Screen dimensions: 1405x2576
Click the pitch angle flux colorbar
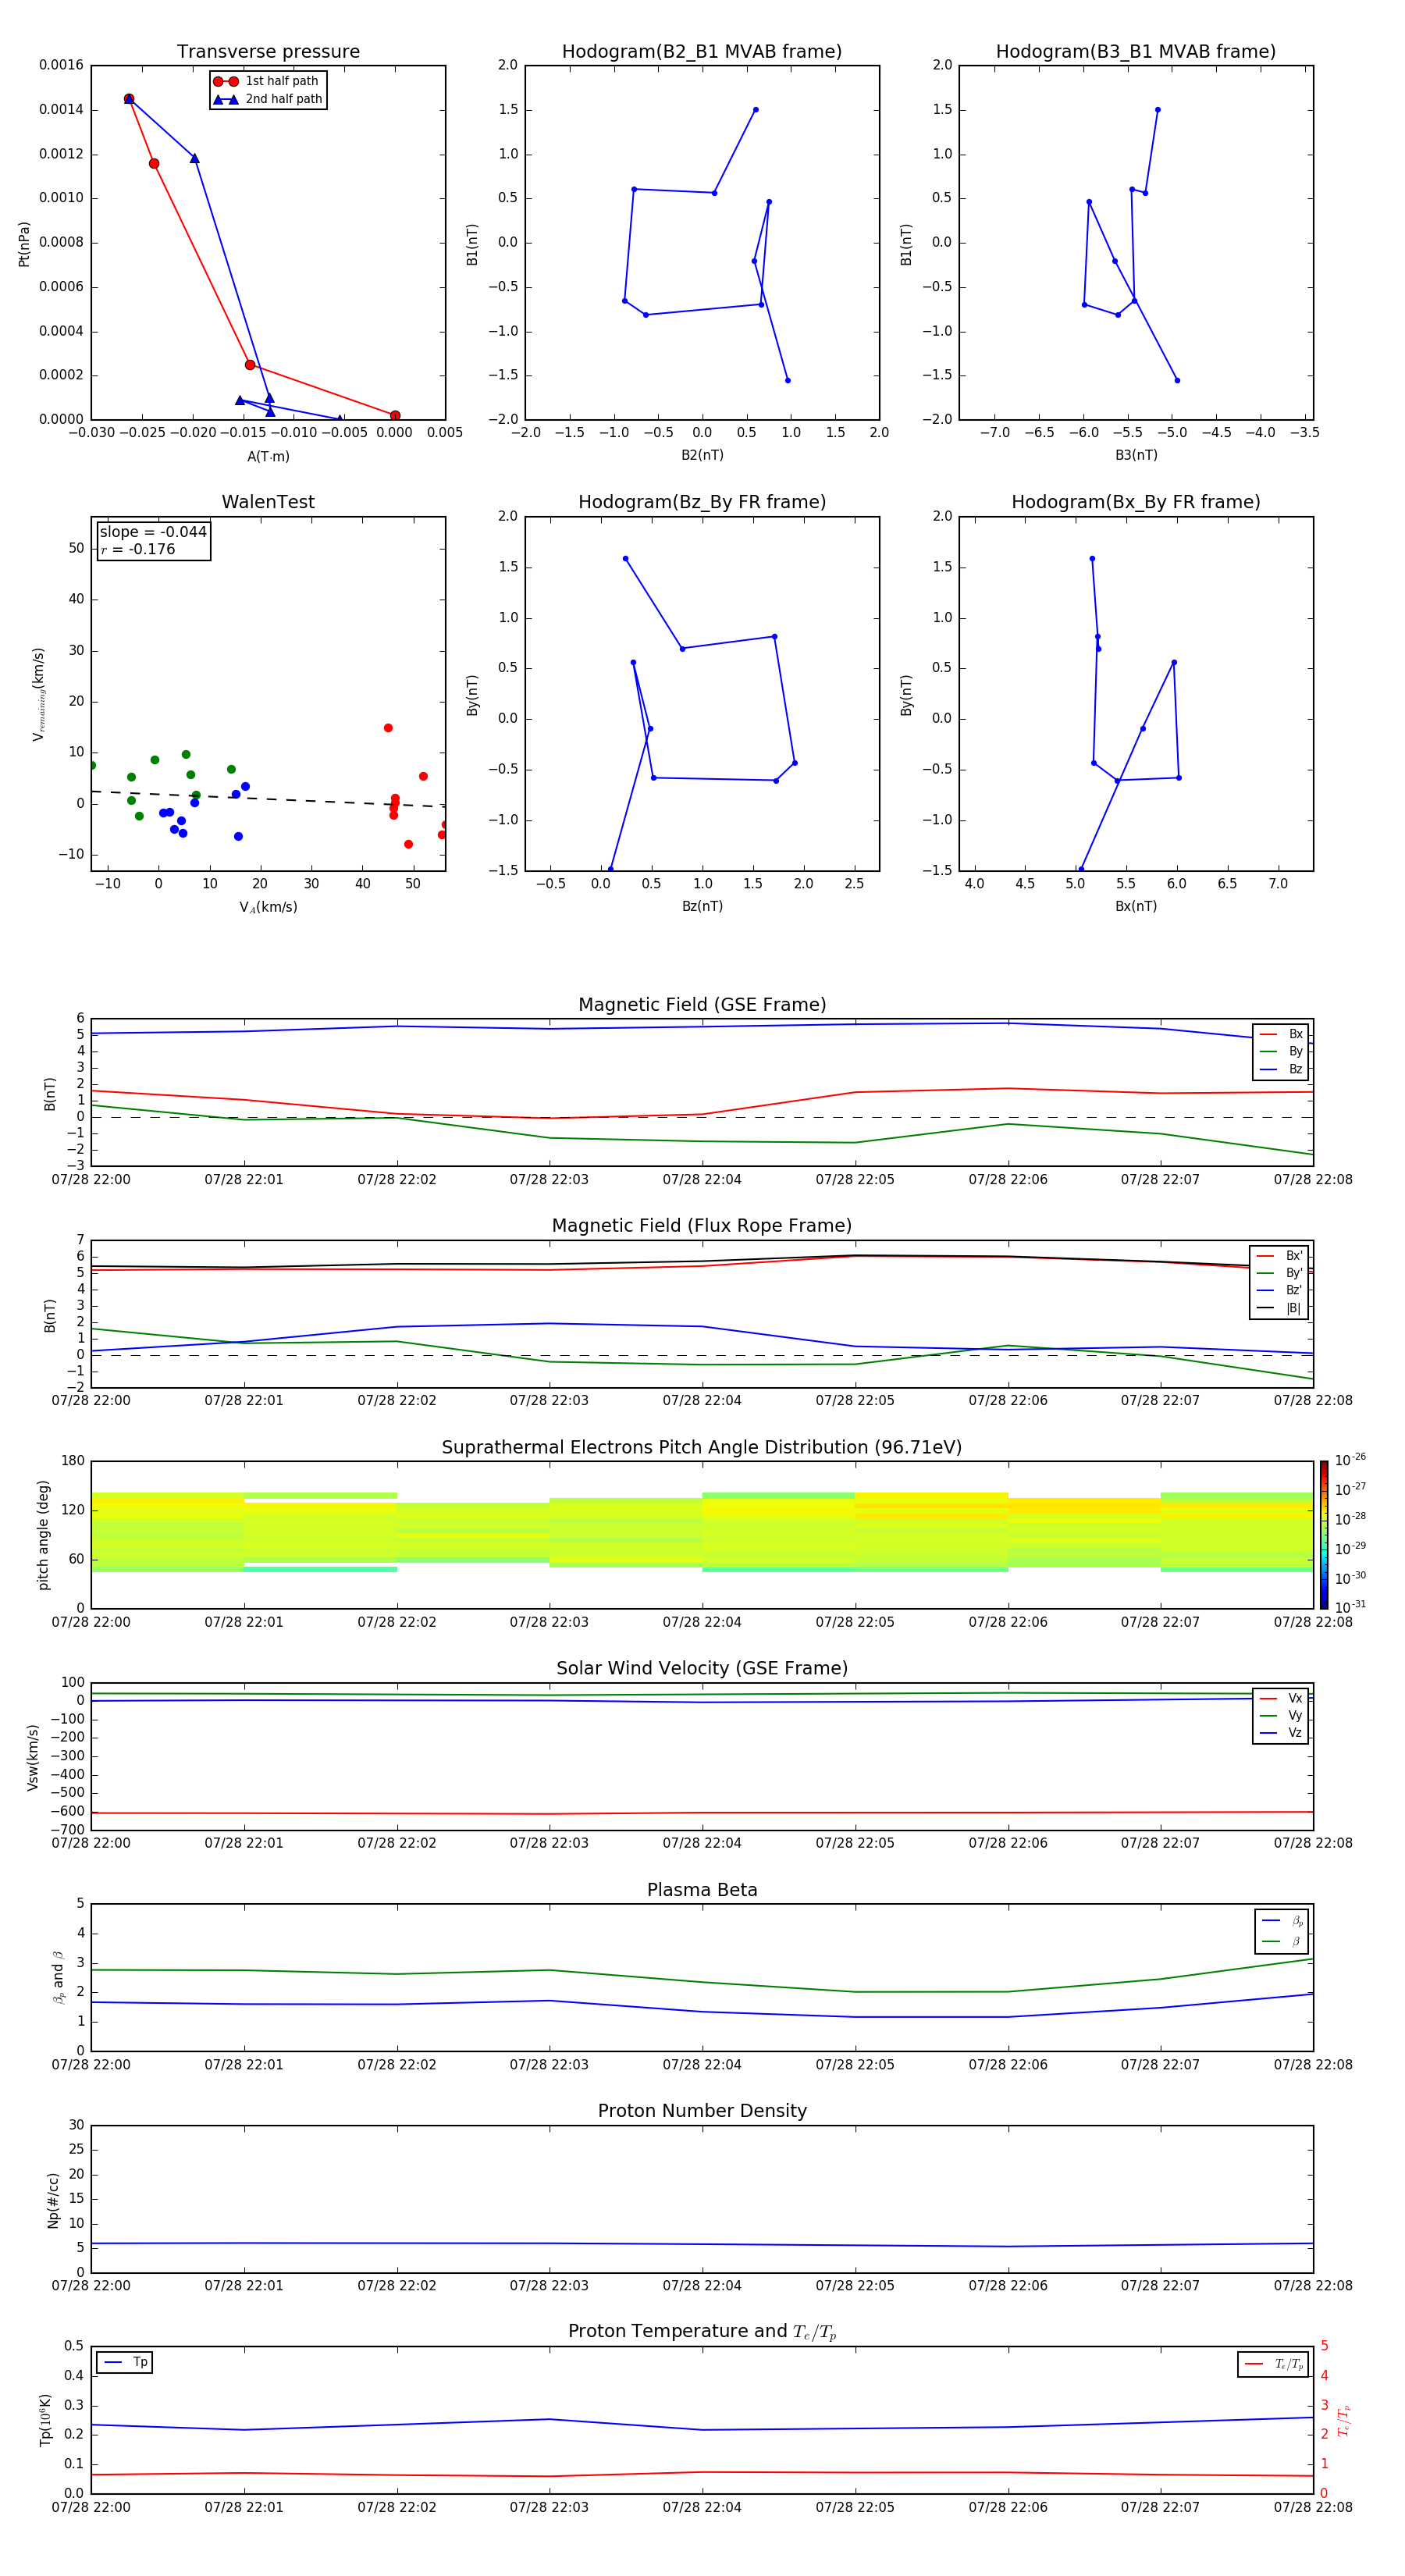1324,1535
